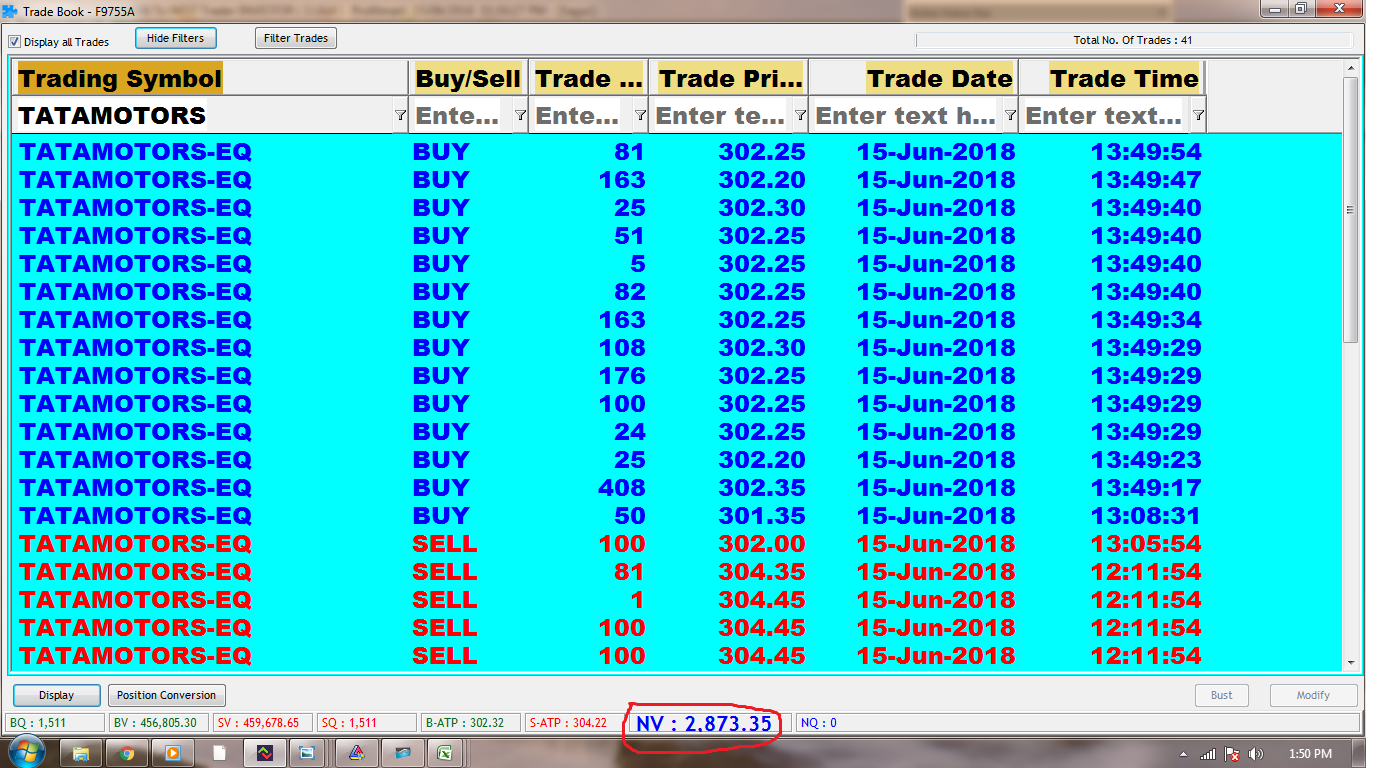The width and height of the screenshot is (1380, 768).
Task: Switch to the trading terminal taskbar icon
Action: pyautogui.click(x=265, y=753)
